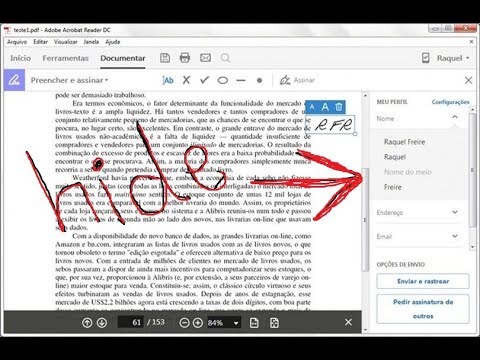Click the right panel scrollbar thumb

pyautogui.click(x=472, y=170)
